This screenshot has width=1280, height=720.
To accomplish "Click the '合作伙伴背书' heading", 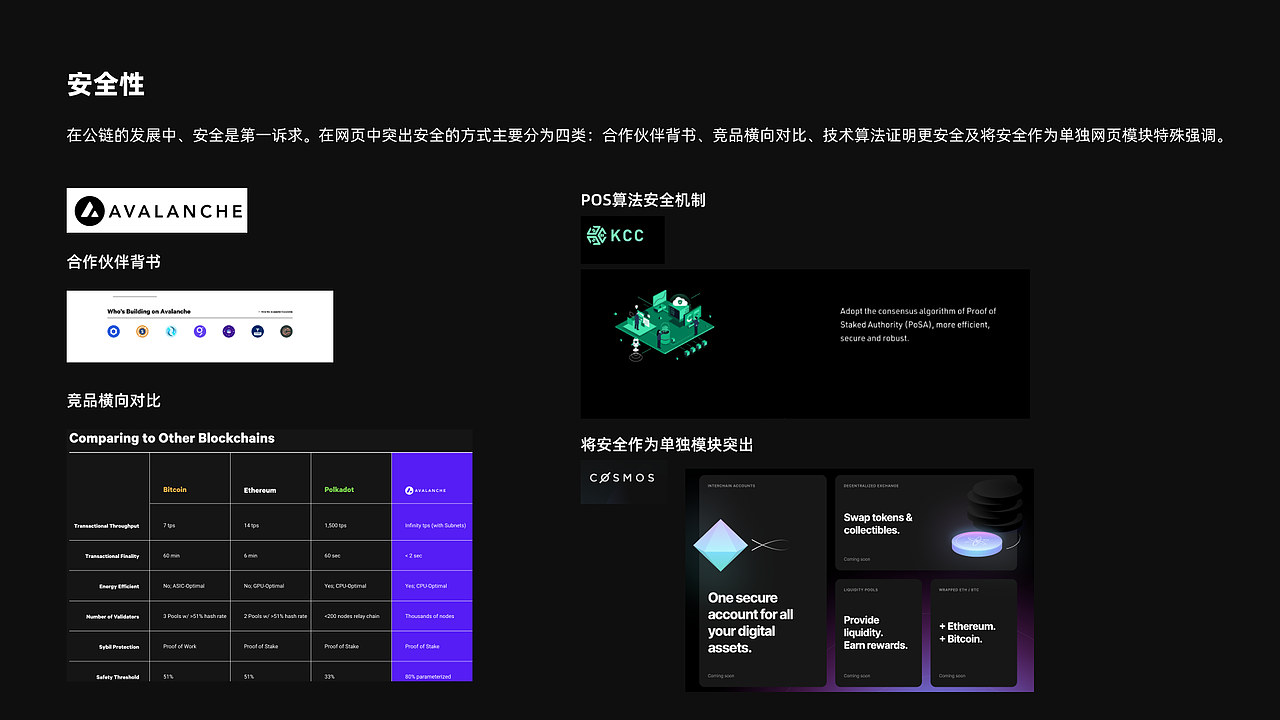I will (114, 262).
